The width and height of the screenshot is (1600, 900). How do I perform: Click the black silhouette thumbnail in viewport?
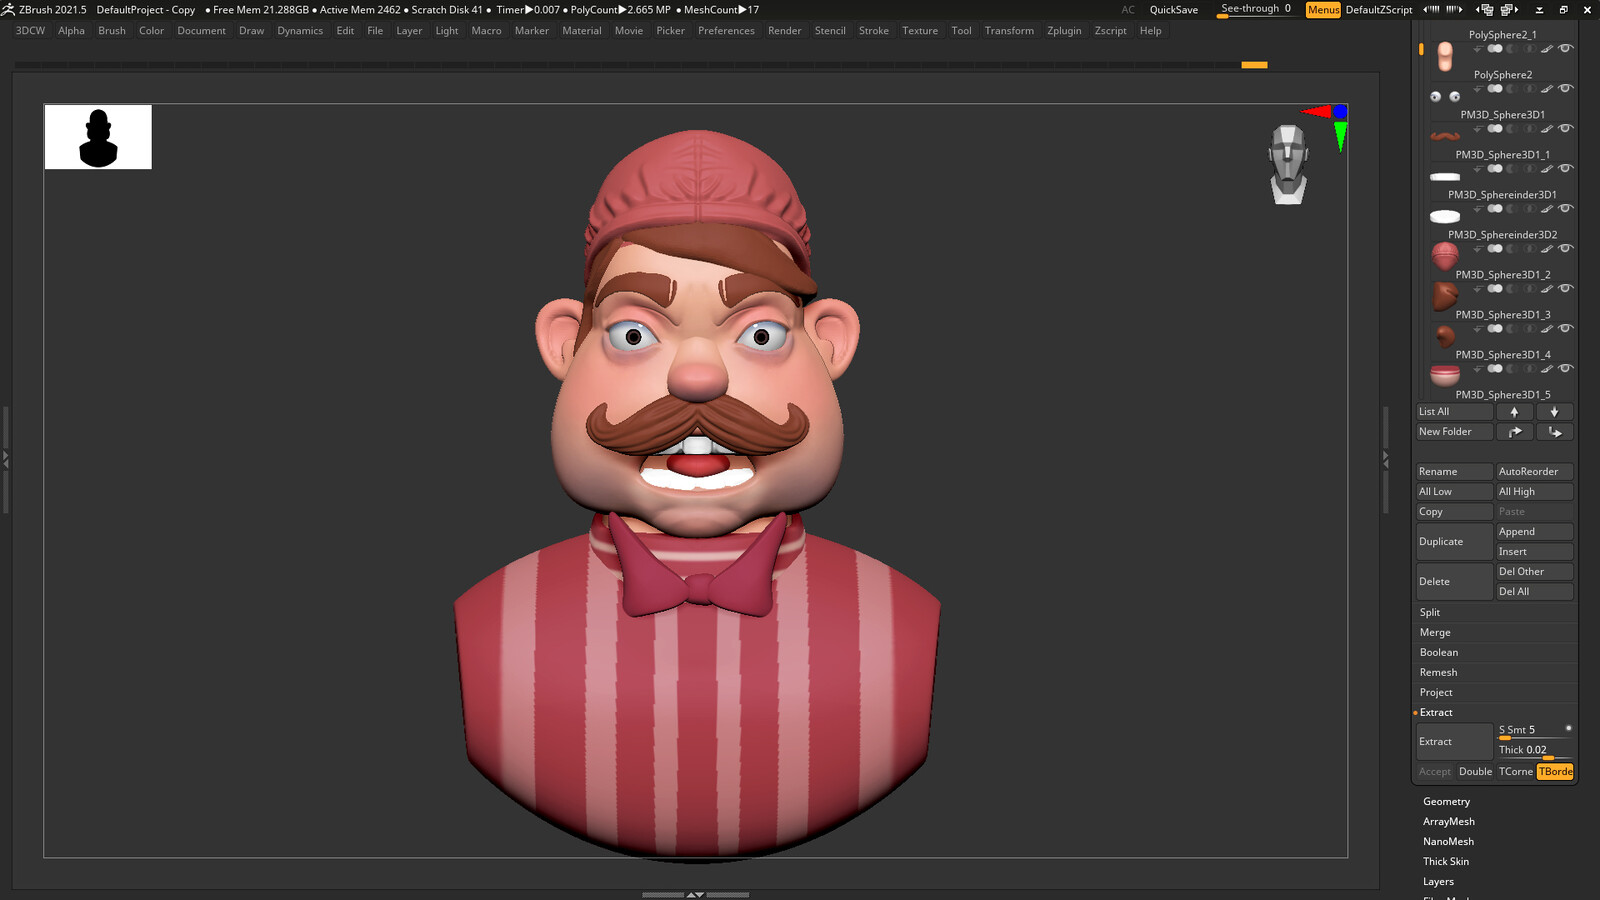pos(98,137)
